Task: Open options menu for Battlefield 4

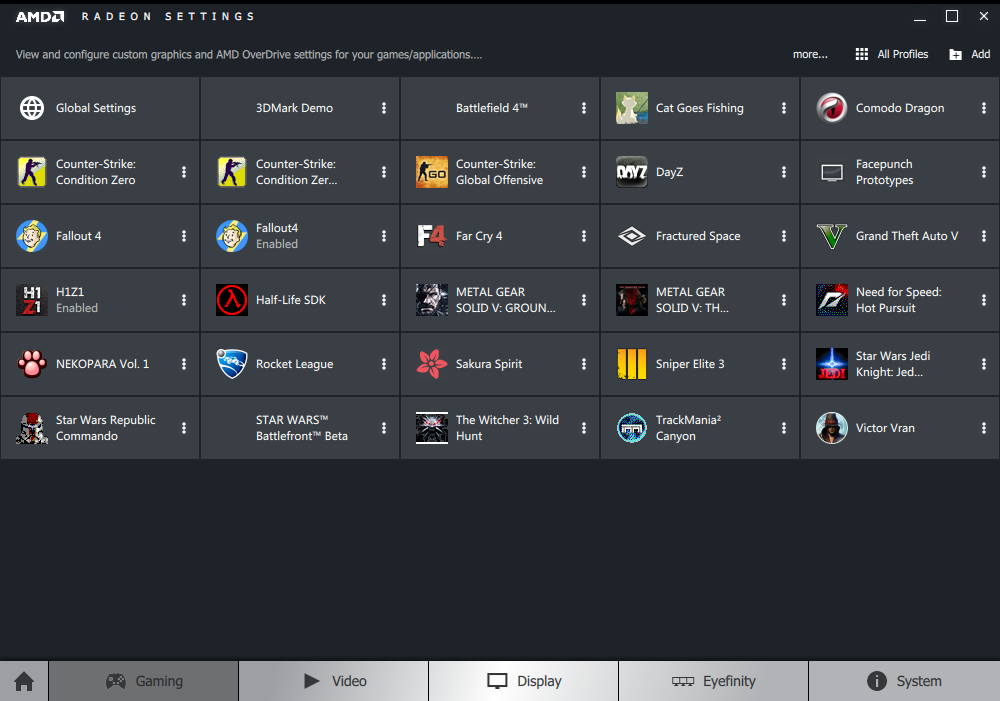Action: pos(584,108)
